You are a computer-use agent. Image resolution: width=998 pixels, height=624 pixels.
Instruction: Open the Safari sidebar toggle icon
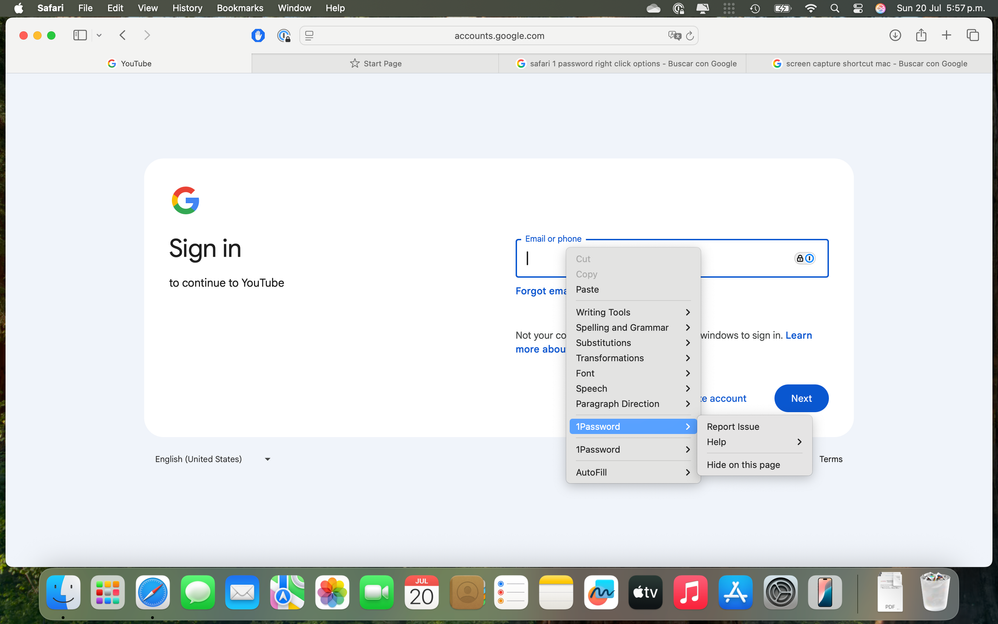(x=80, y=36)
